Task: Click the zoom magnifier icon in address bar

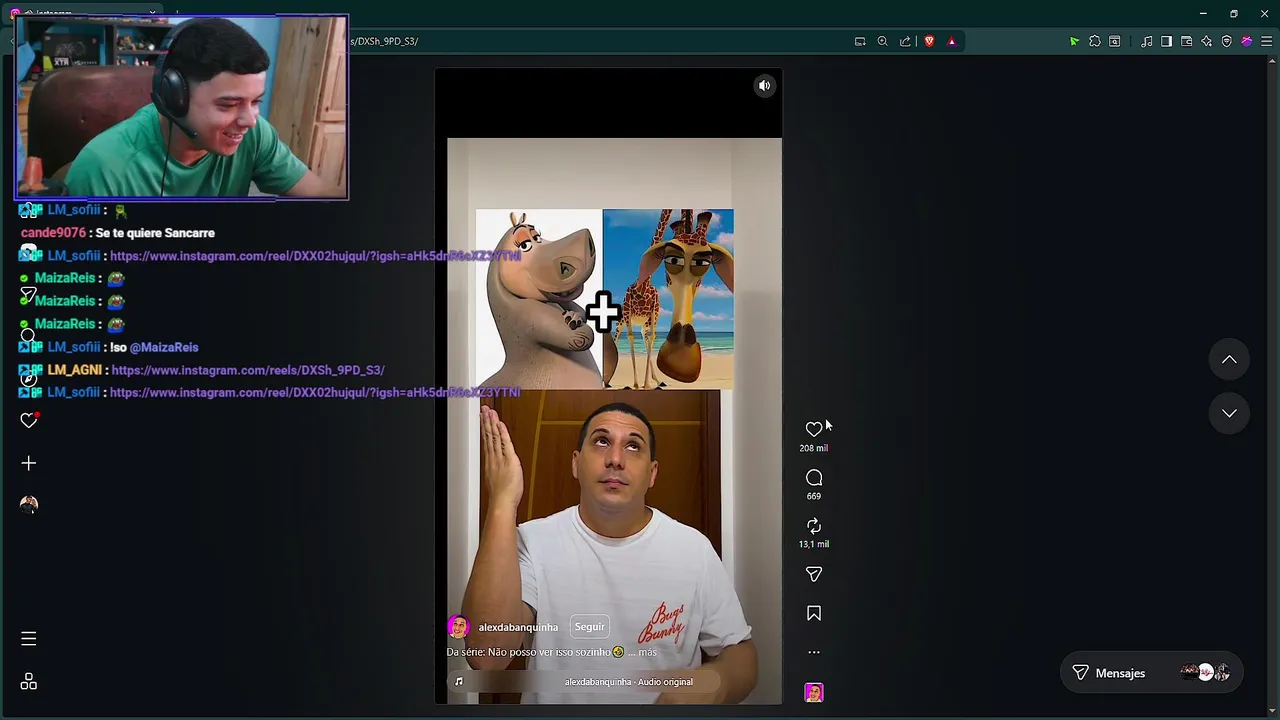Action: pyautogui.click(x=882, y=41)
